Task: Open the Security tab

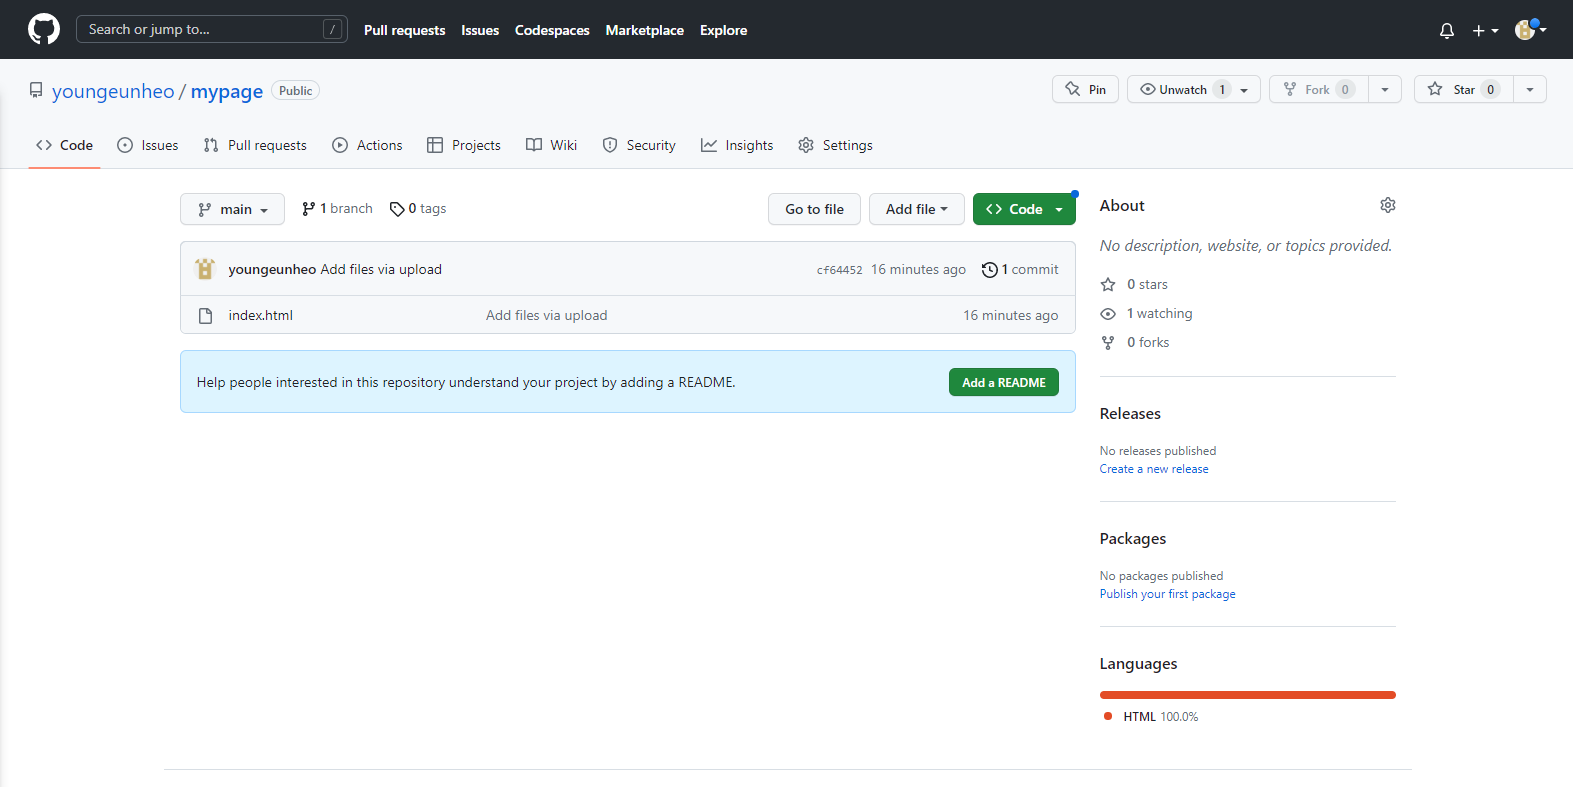Action: coord(639,145)
